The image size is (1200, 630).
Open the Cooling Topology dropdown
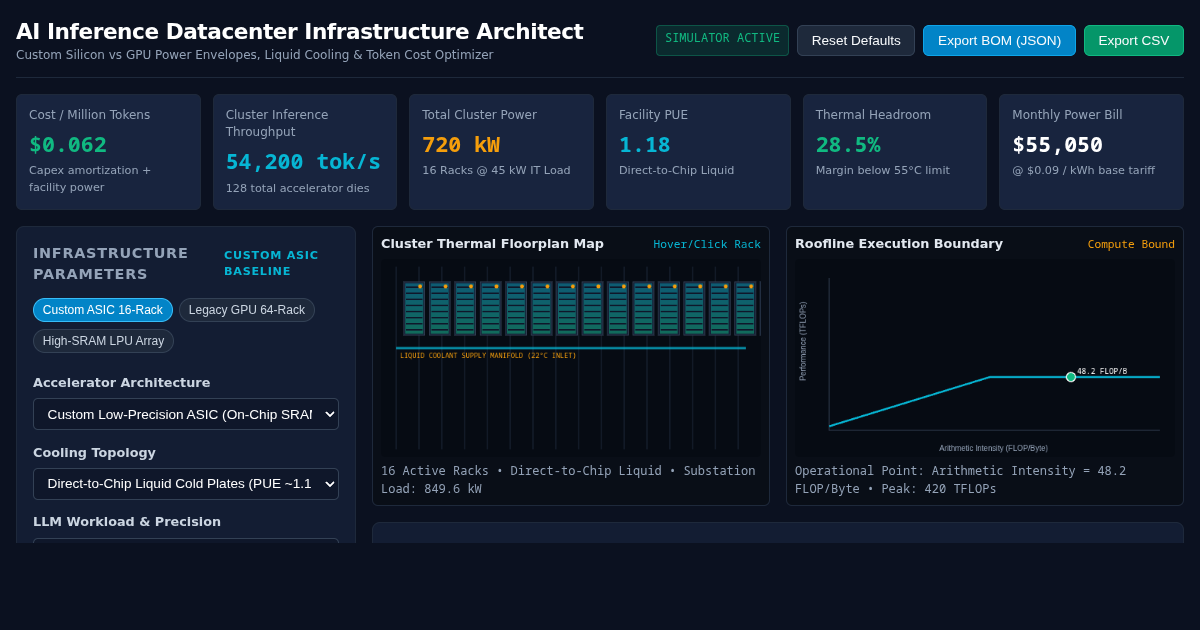pos(186,484)
